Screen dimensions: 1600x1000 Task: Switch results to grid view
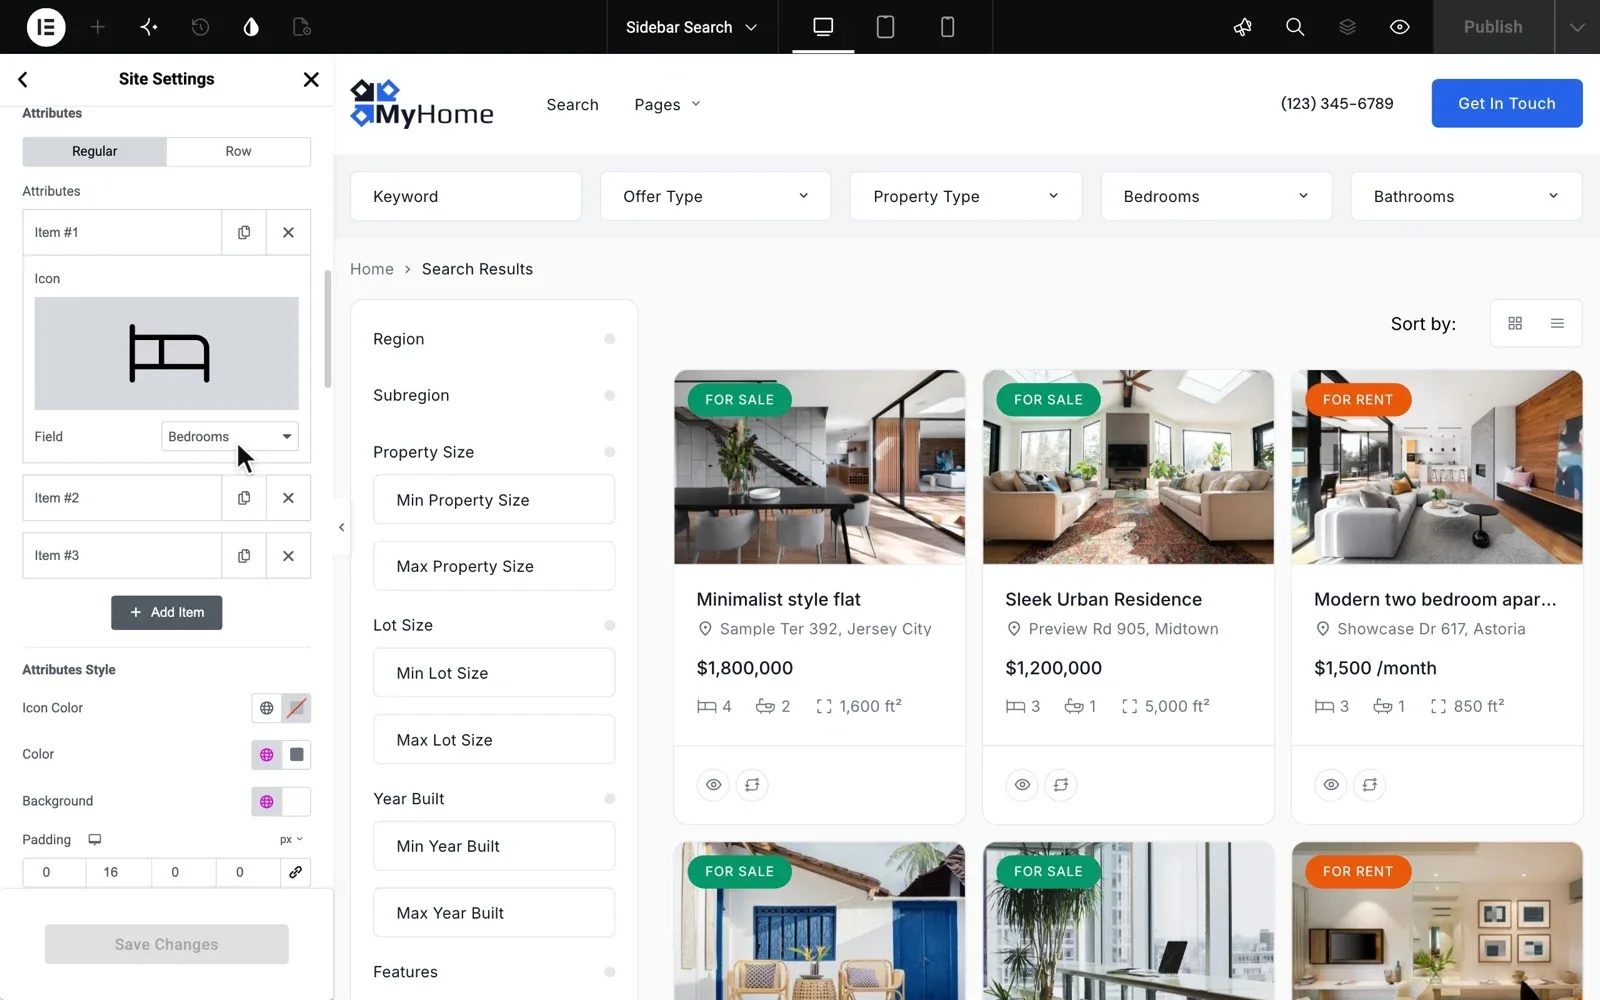[1515, 323]
